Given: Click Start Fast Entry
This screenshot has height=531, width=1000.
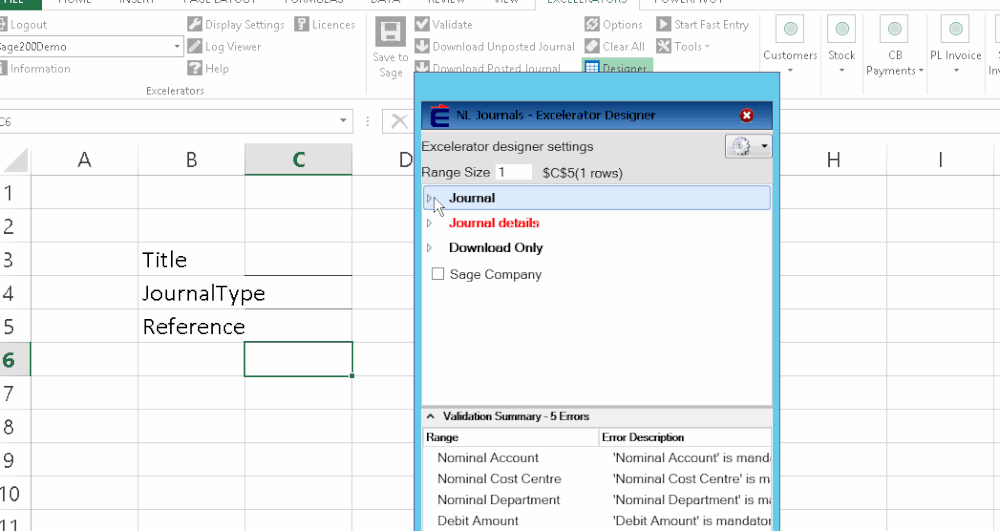Looking at the screenshot, I should click(x=703, y=25).
